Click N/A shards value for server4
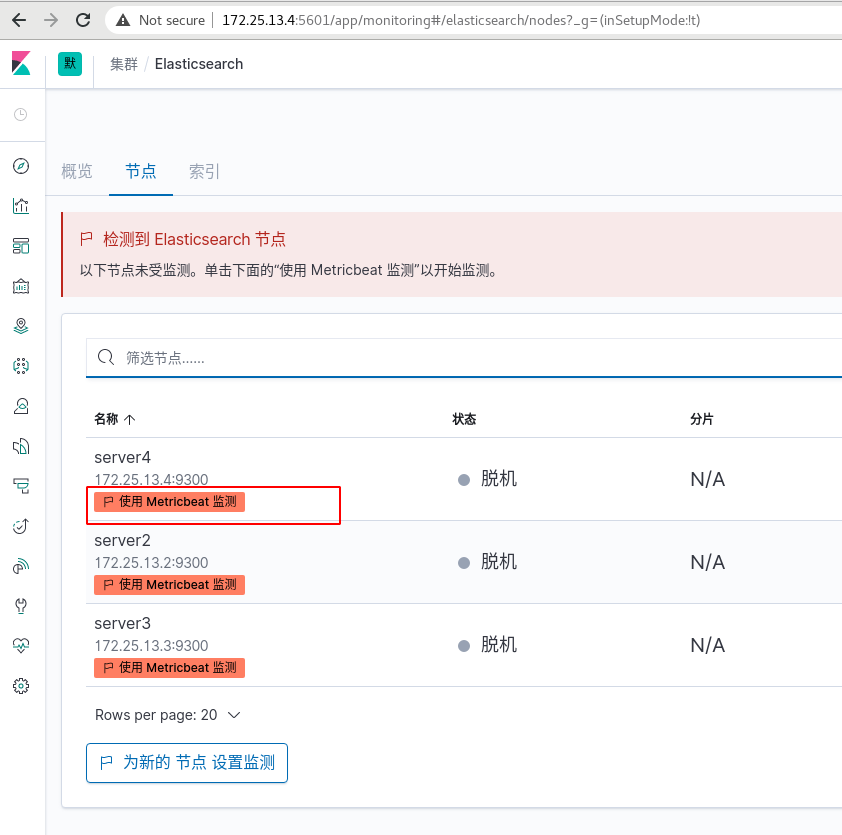Viewport: 842px width, 835px height. [x=708, y=480]
